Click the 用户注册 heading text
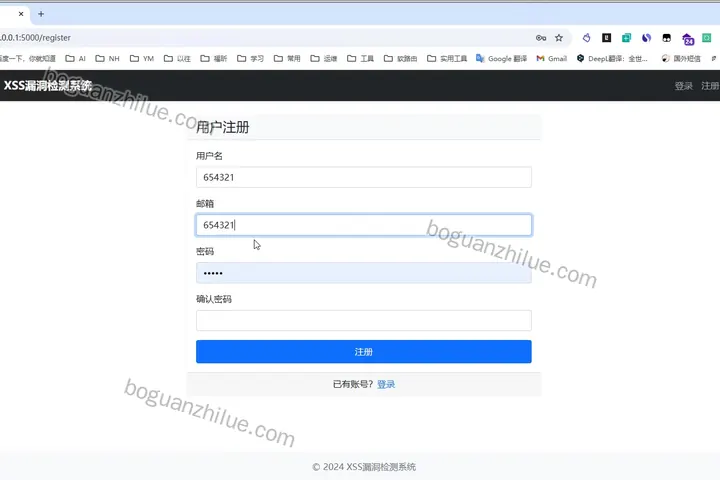This screenshot has width=720, height=480. tap(223, 127)
